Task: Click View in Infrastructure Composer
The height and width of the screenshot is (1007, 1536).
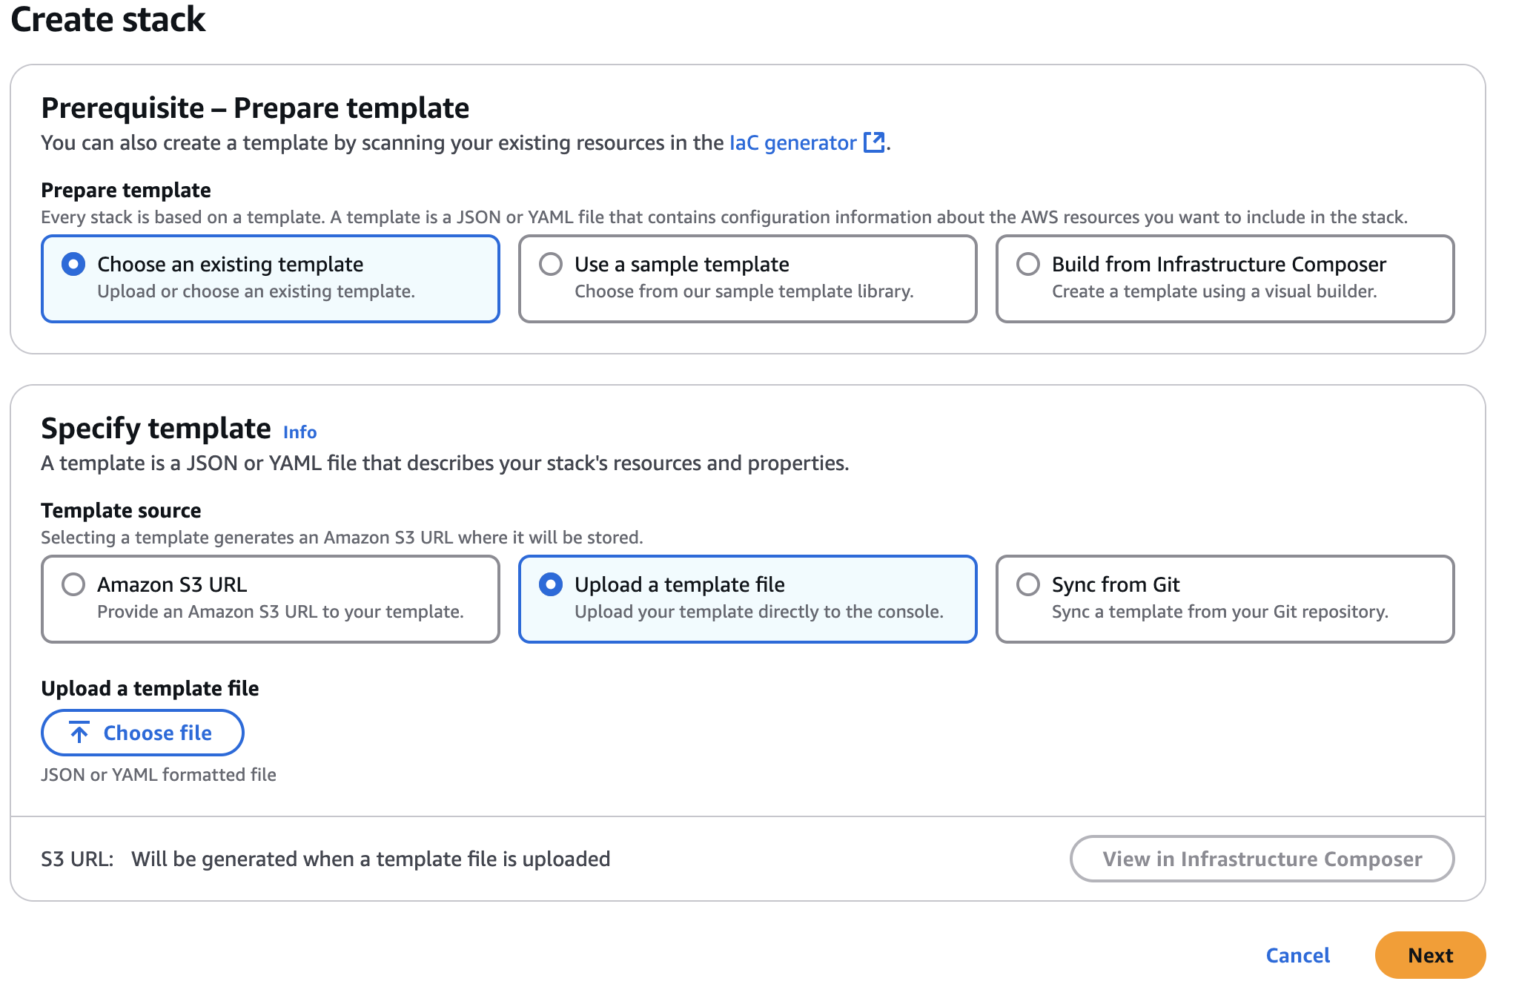Action: click(x=1261, y=858)
